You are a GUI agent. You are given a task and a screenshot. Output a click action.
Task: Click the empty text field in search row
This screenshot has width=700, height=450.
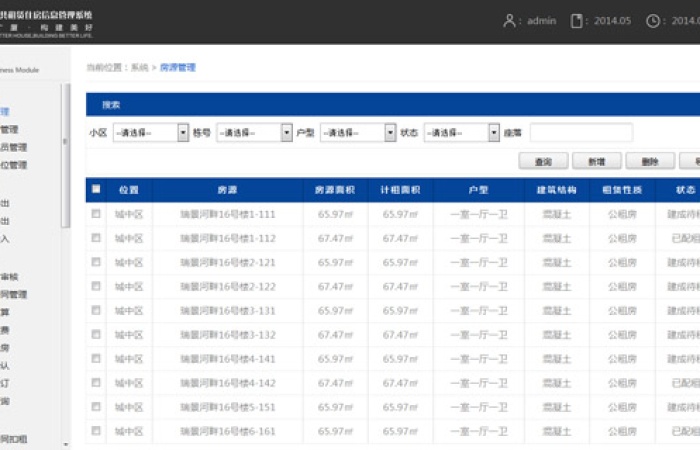(x=581, y=133)
